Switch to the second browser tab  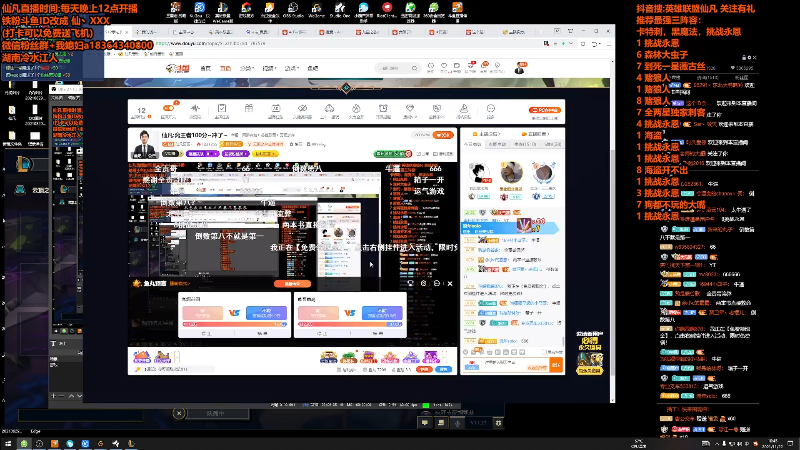coord(149,32)
